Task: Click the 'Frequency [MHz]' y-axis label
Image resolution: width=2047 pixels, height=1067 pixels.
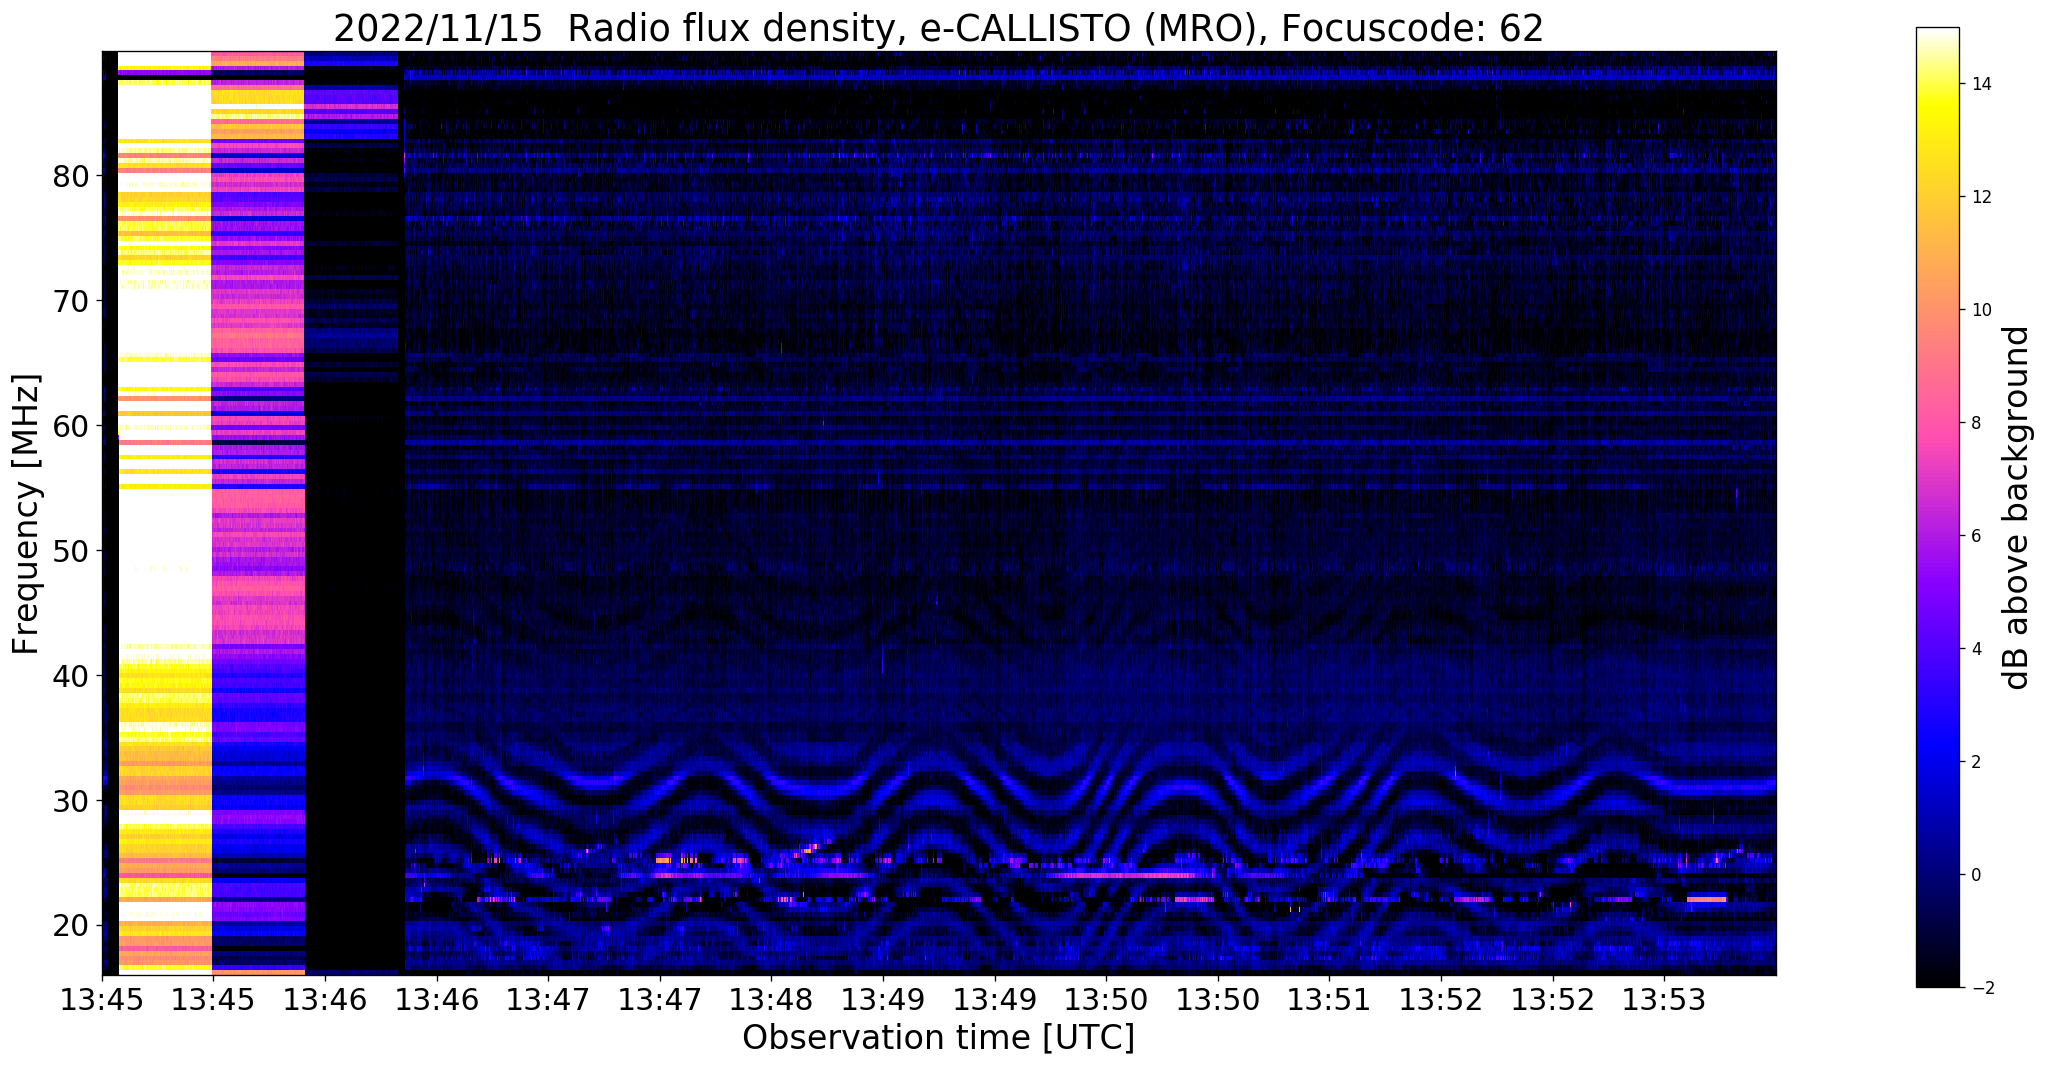Action: click(27, 514)
